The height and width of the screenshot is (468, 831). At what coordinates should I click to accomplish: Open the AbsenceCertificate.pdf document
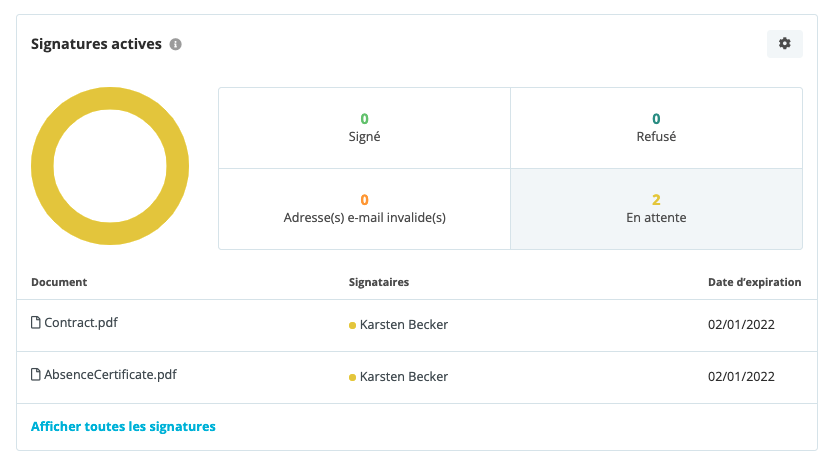click(x=110, y=374)
